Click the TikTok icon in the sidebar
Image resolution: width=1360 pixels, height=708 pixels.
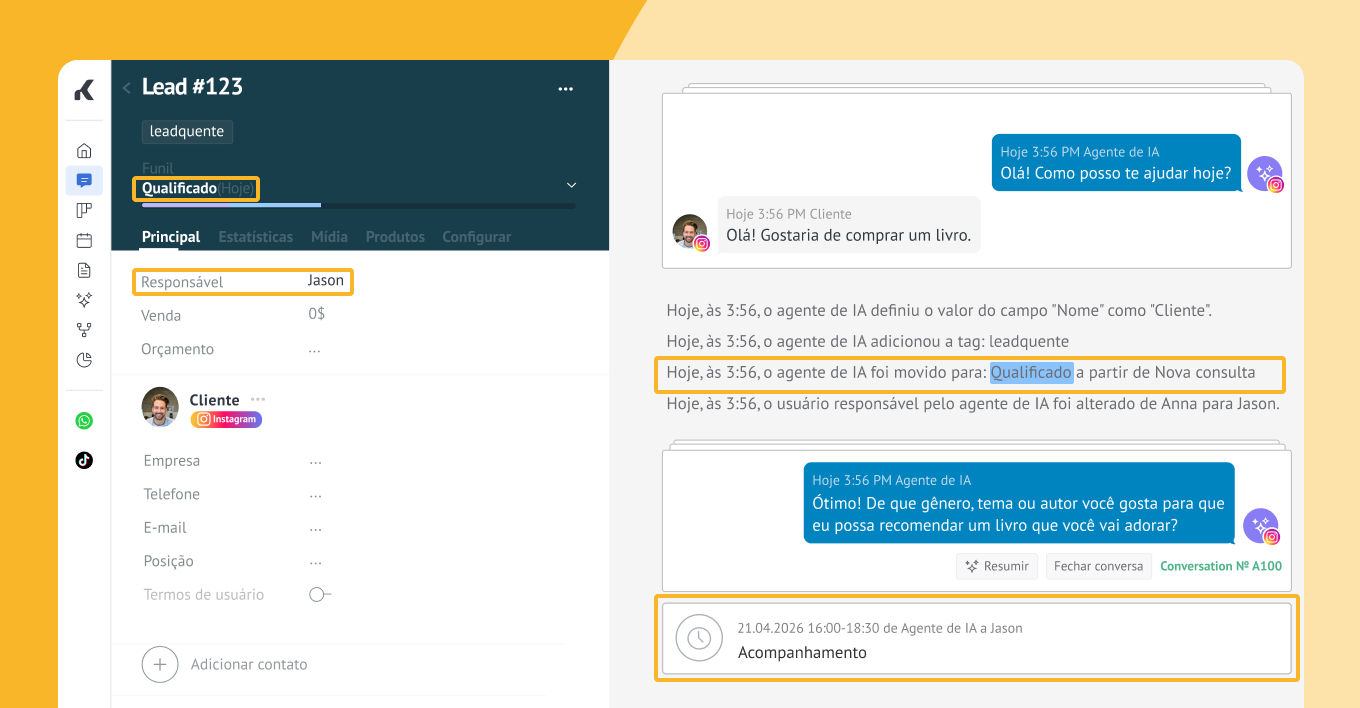point(84,460)
